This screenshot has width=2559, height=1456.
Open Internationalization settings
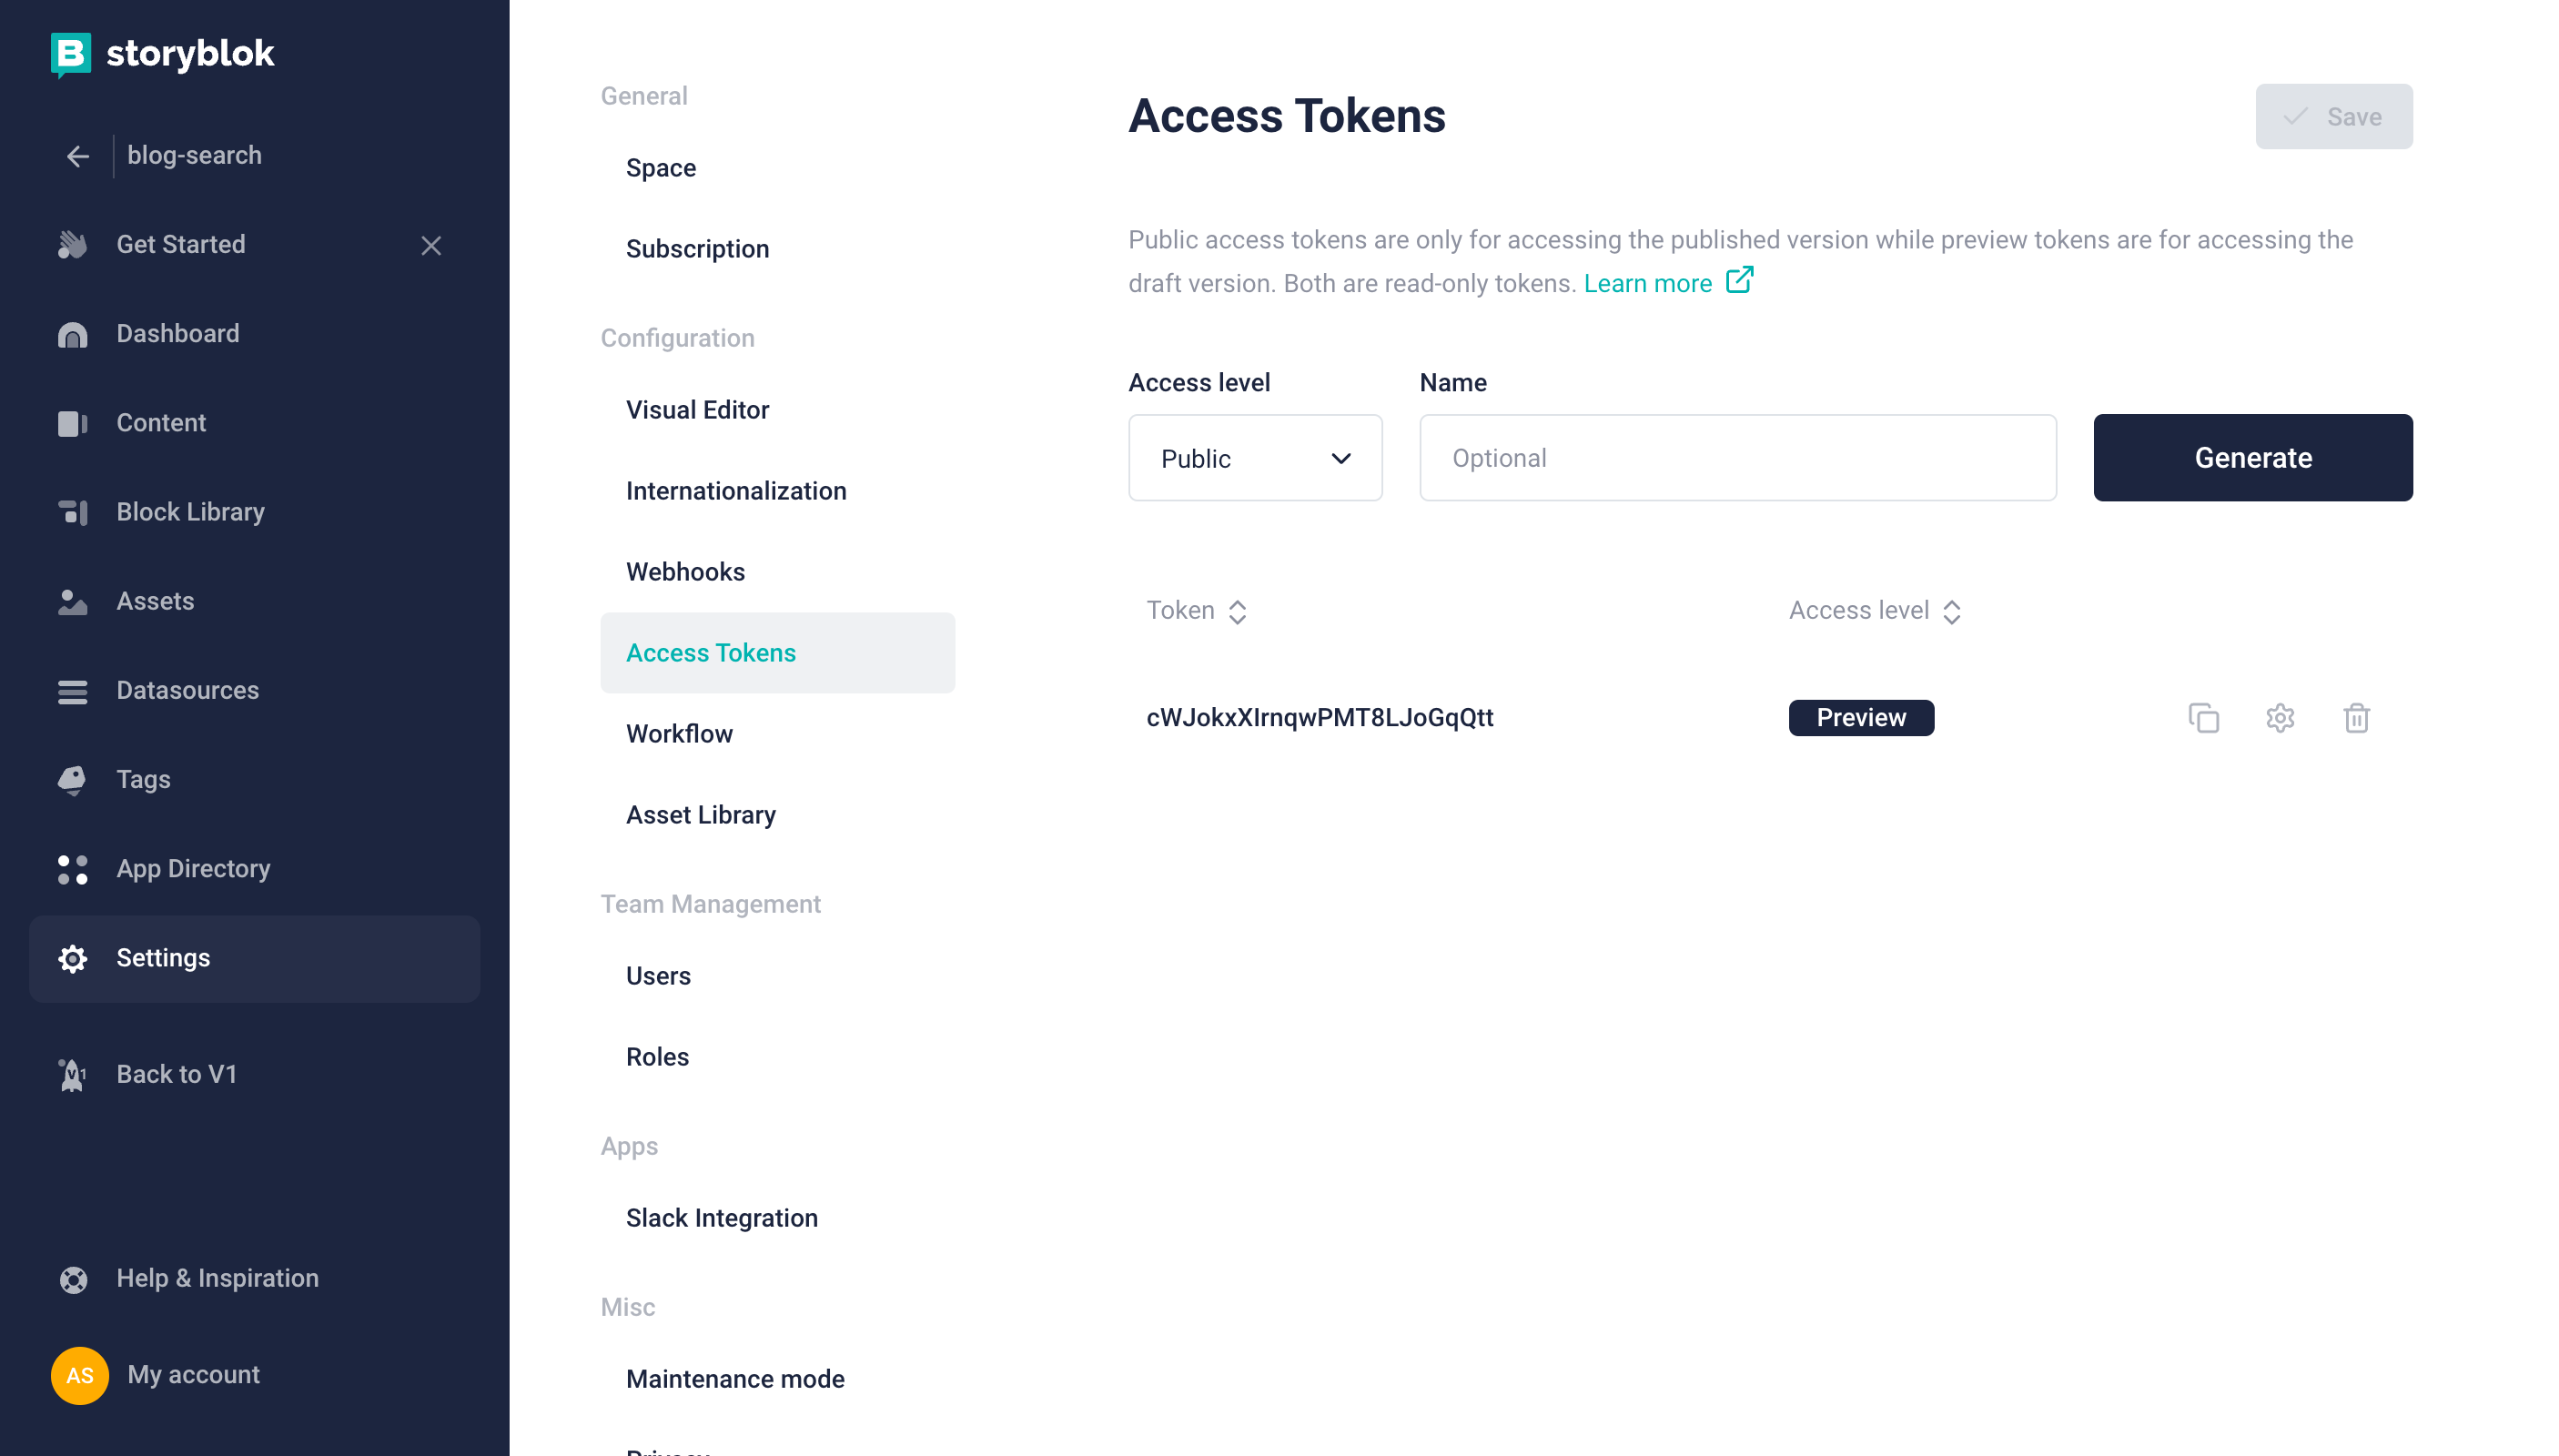pyautogui.click(x=736, y=491)
